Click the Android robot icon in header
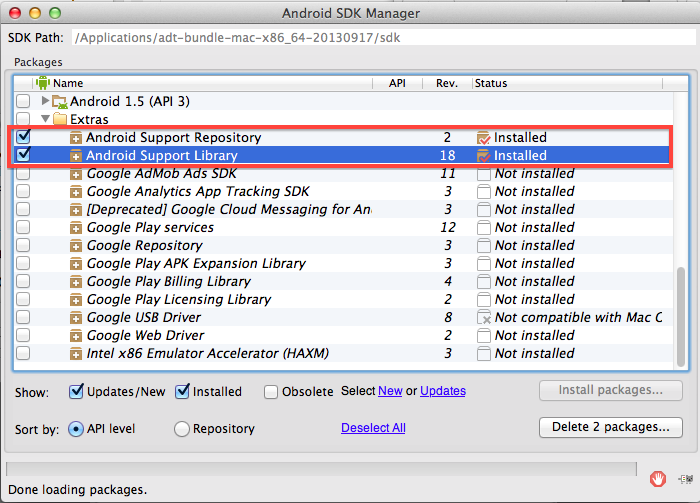This screenshot has height=503, width=700. click(43, 83)
